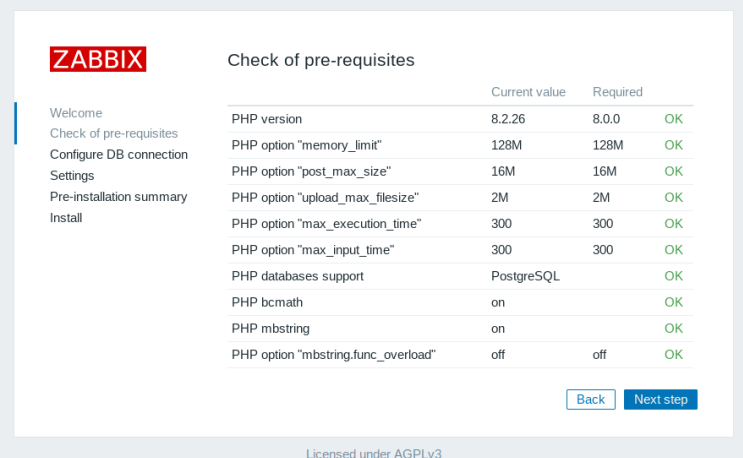The height and width of the screenshot is (458, 743).
Task: Click the PHP bcmath row label
Action: tap(267, 301)
